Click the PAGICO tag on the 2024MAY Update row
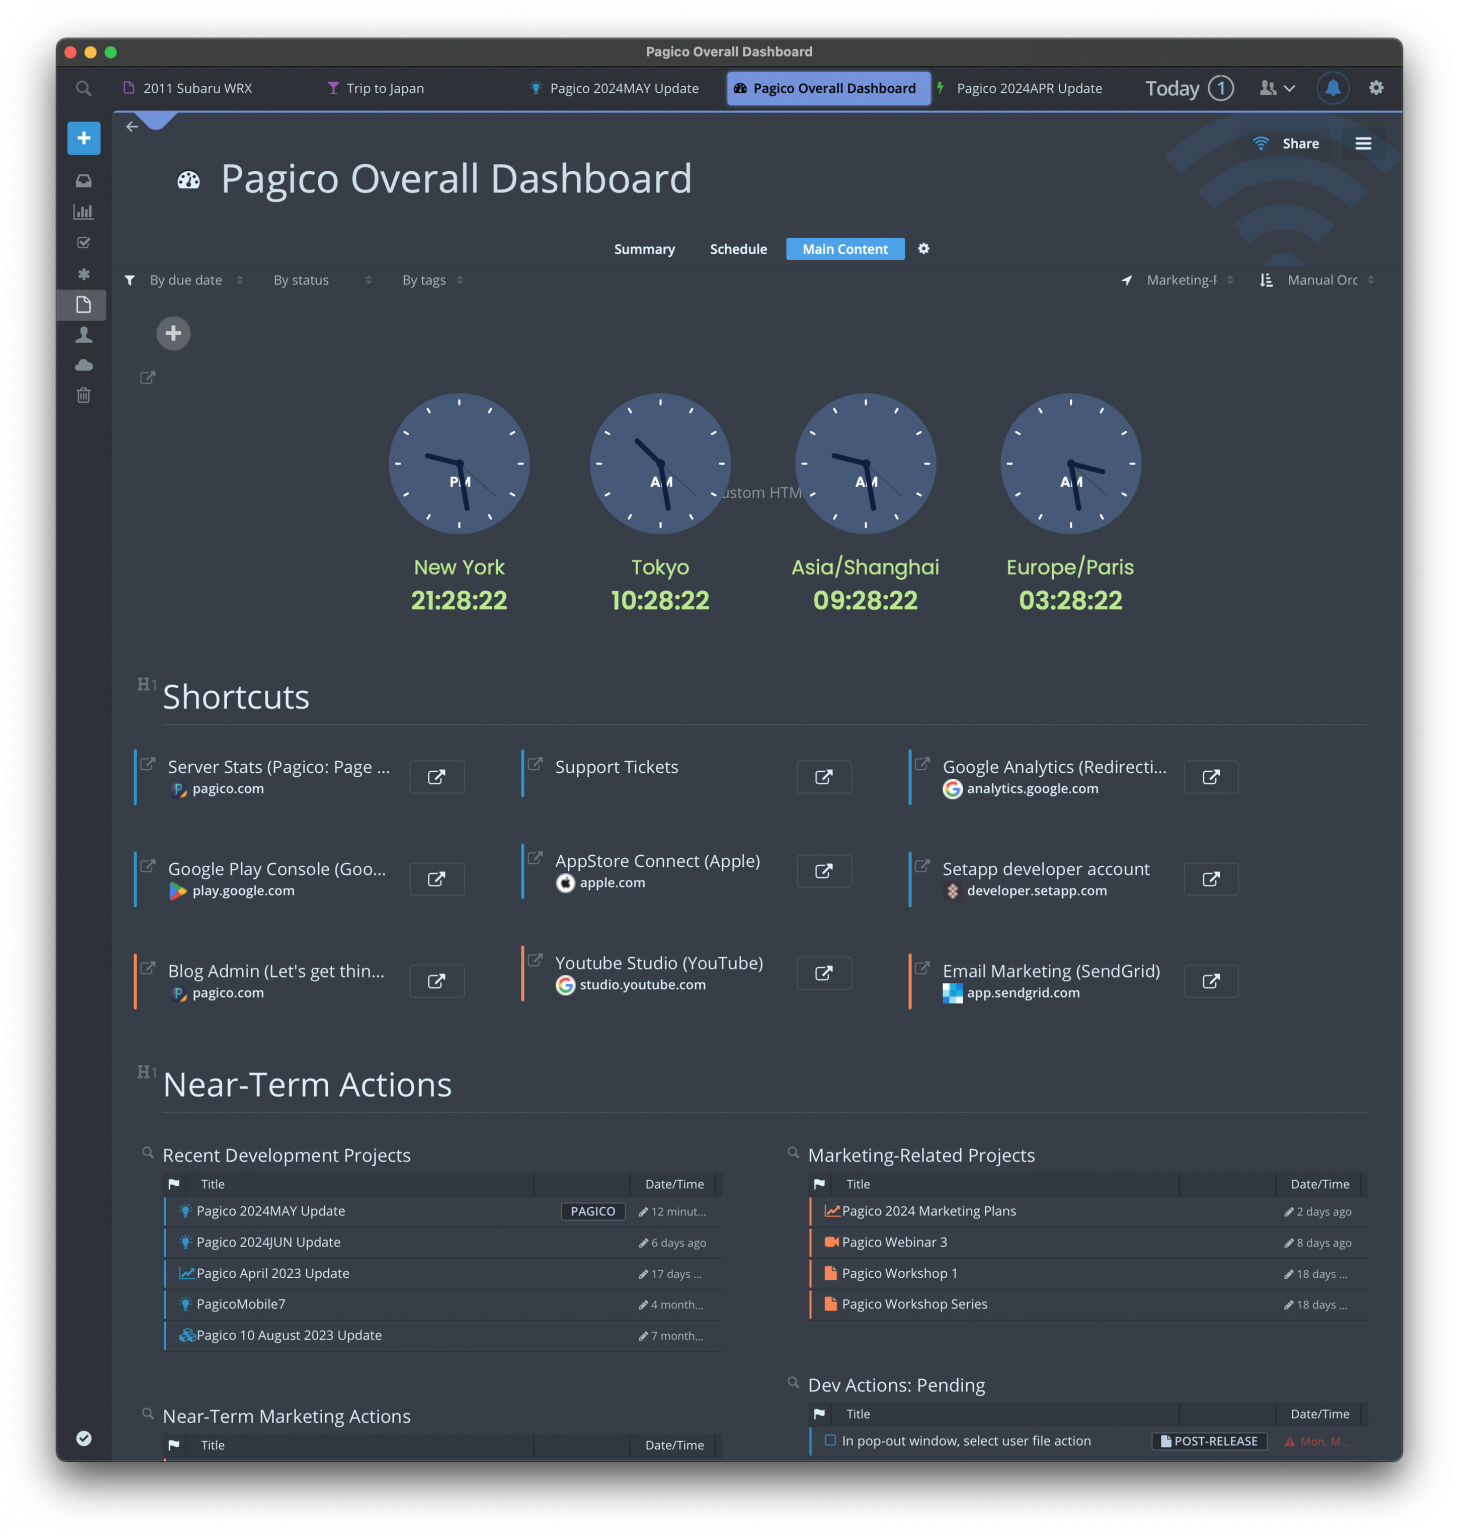The width and height of the screenshot is (1459, 1536). (593, 1211)
